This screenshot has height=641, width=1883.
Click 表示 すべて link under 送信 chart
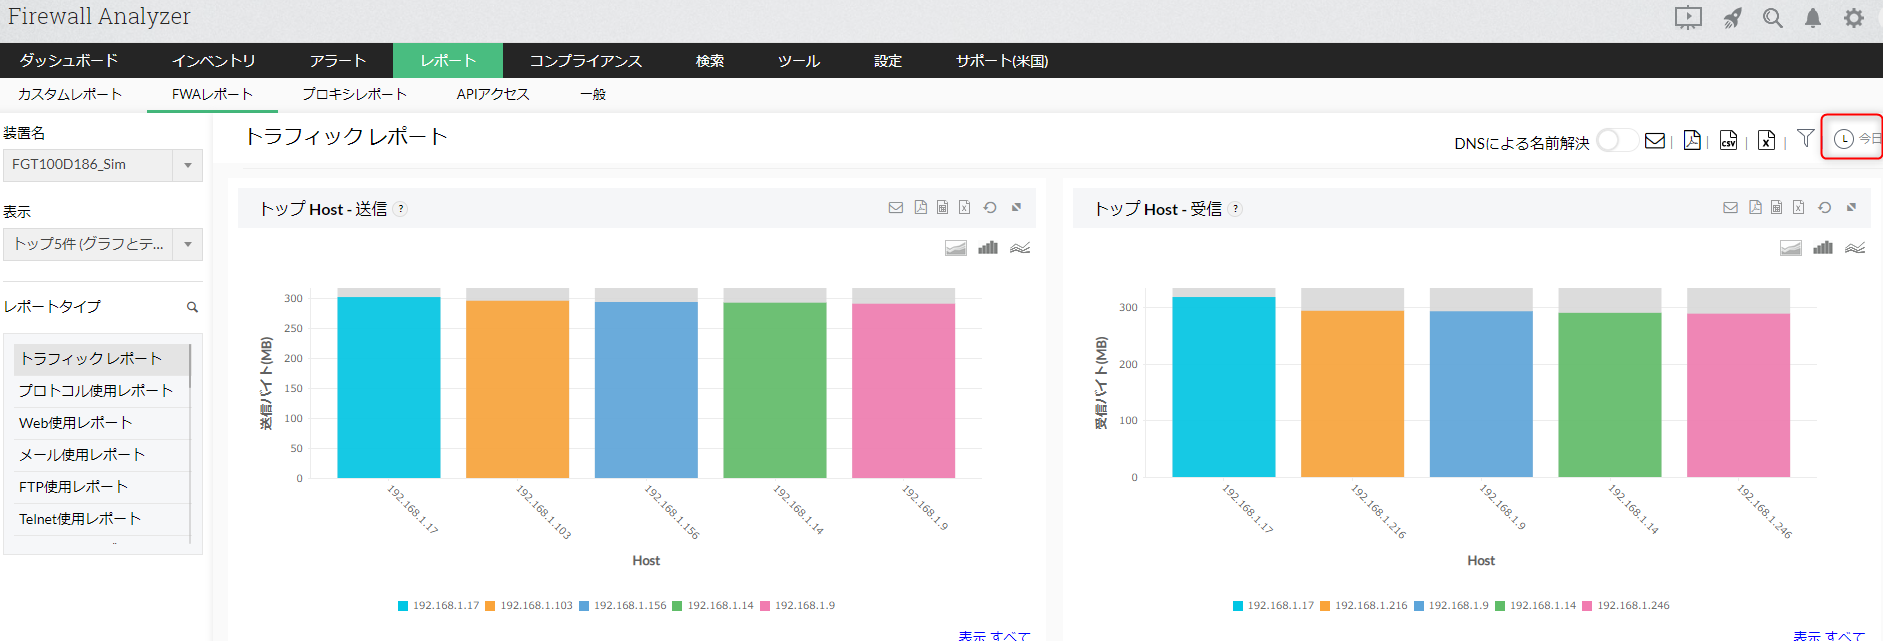[993, 635]
